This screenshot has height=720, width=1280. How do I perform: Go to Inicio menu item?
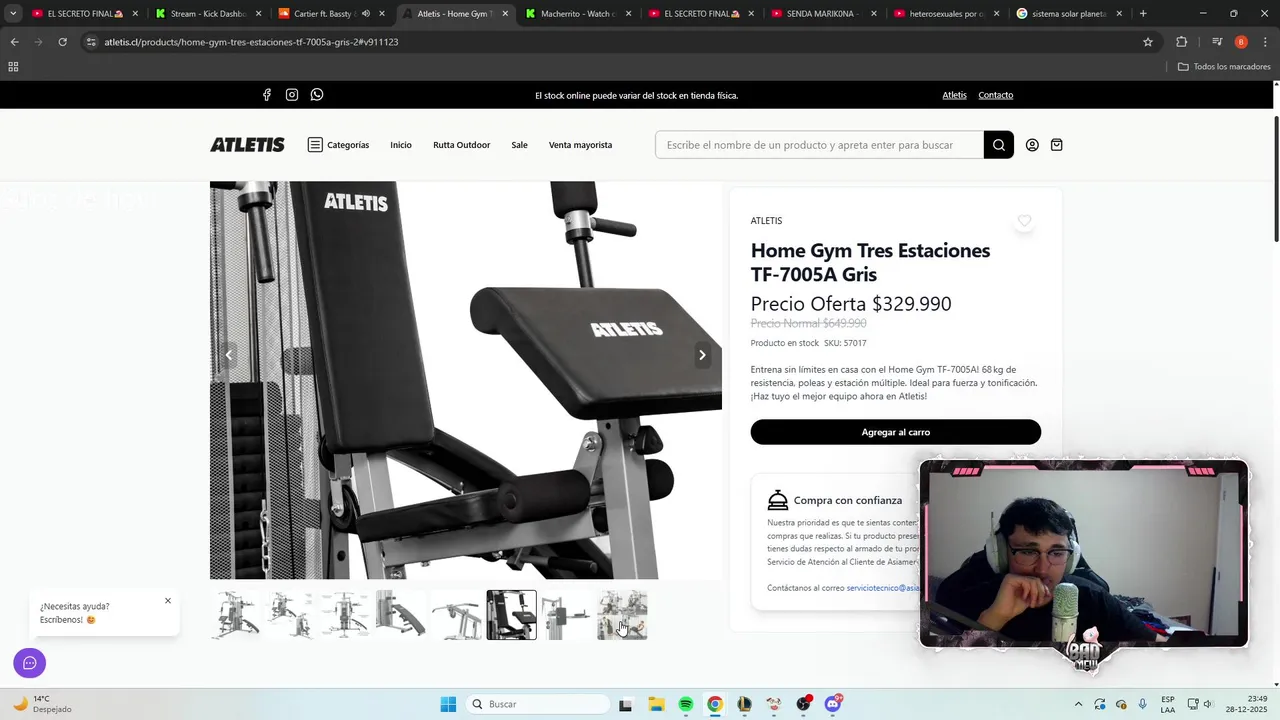[401, 145]
